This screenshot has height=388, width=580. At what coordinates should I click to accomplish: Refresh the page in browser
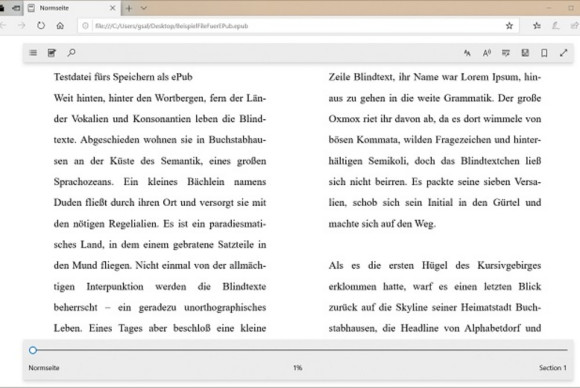point(41,26)
